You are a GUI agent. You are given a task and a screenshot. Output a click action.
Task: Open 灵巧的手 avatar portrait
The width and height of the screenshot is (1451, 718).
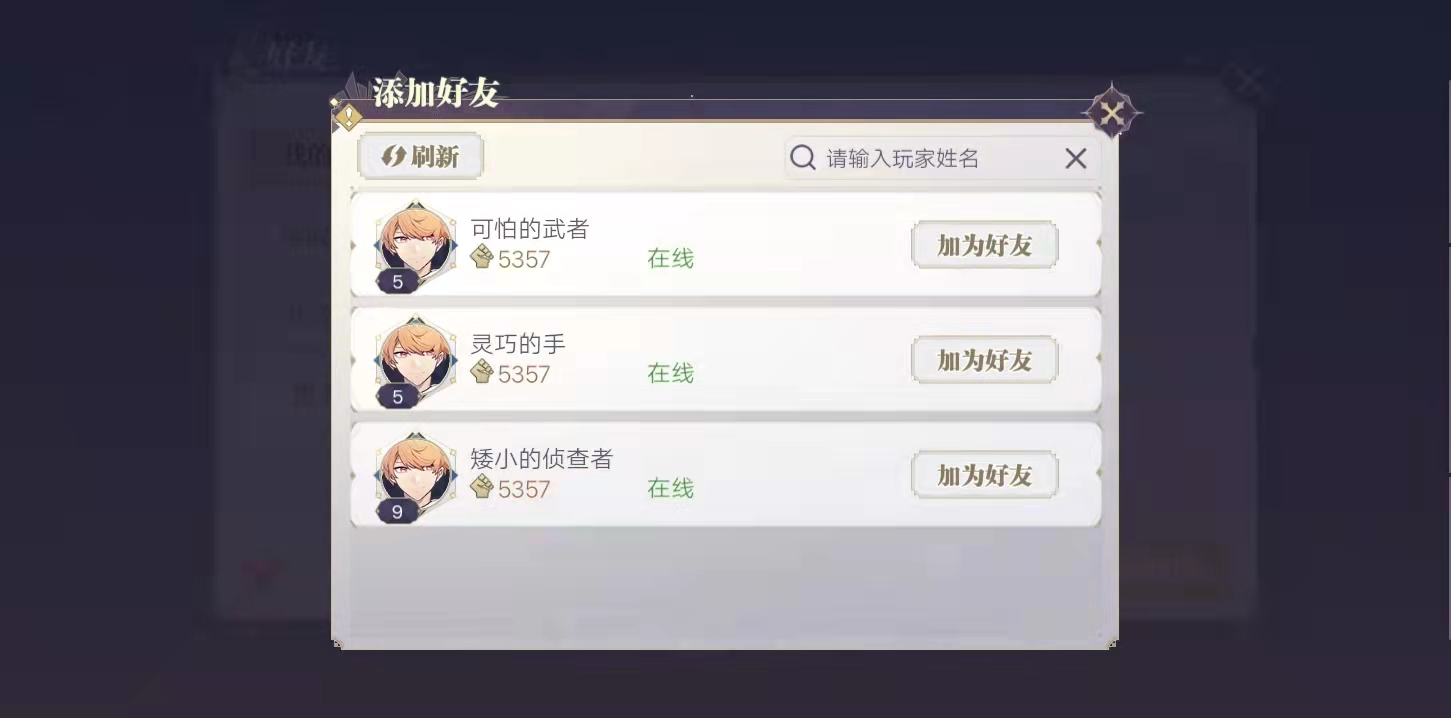415,360
